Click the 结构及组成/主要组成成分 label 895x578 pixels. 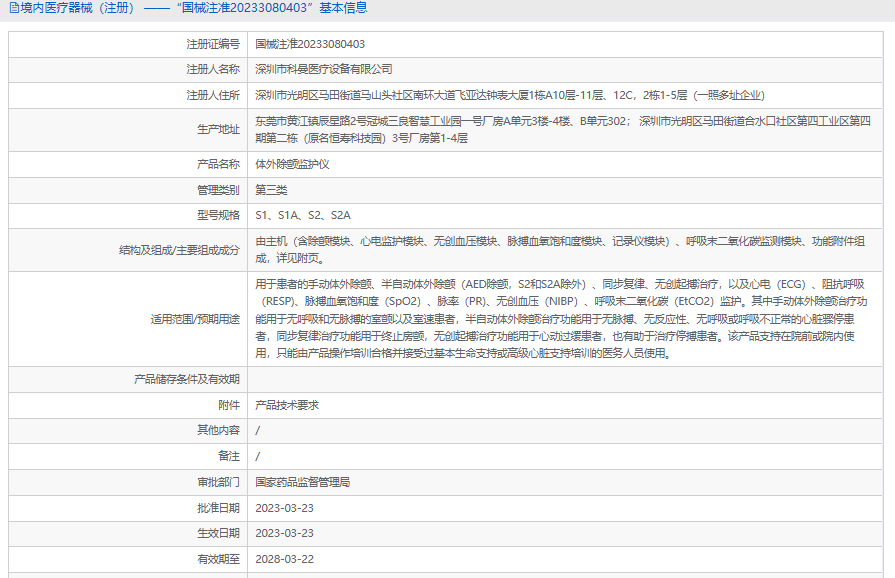(x=179, y=250)
